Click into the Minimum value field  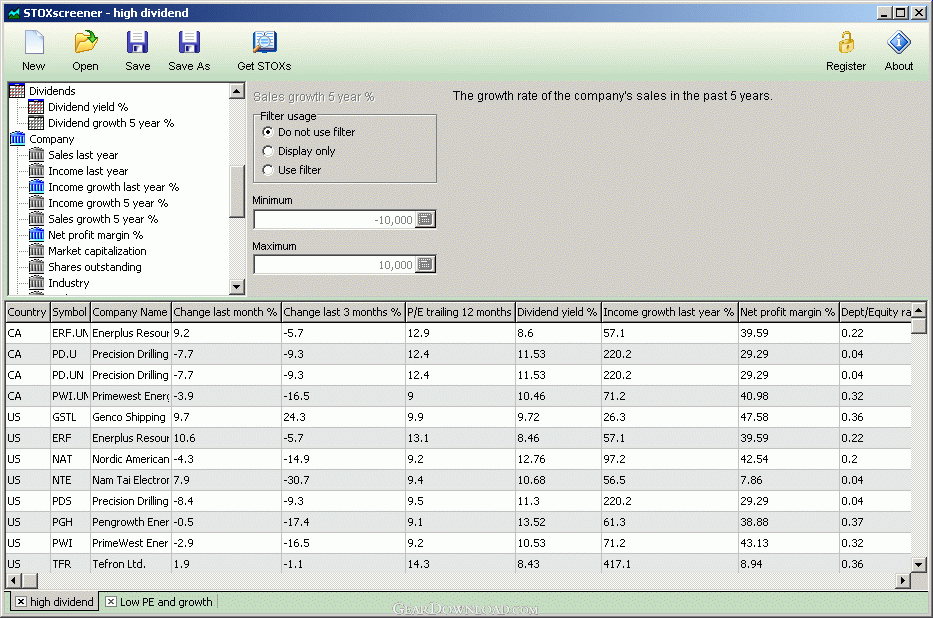[x=335, y=219]
